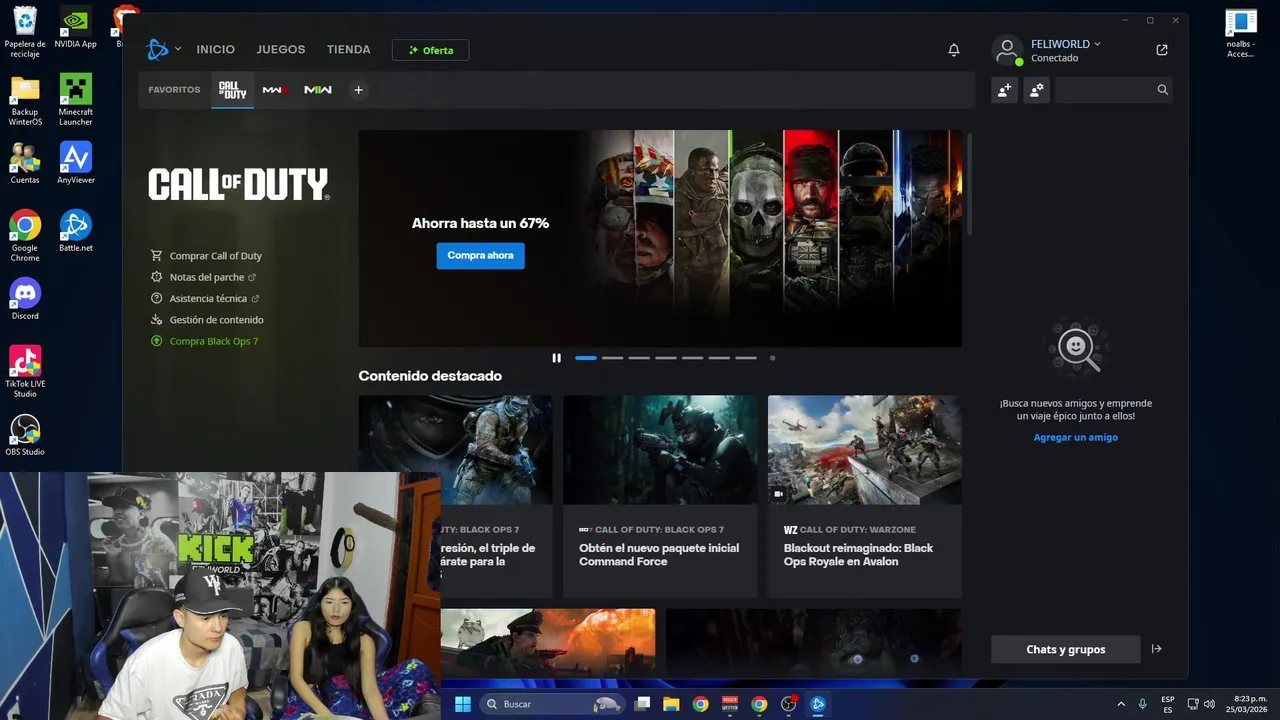
Task: Open the JUEGOS tab
Action: tap(281, 49)
